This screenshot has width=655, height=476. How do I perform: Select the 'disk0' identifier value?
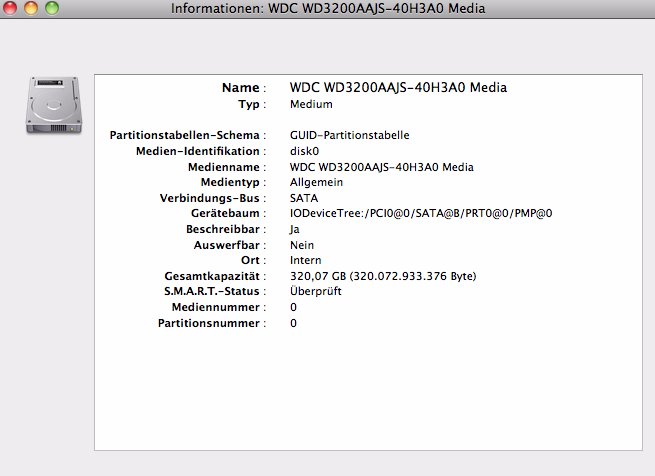[305, 151]
